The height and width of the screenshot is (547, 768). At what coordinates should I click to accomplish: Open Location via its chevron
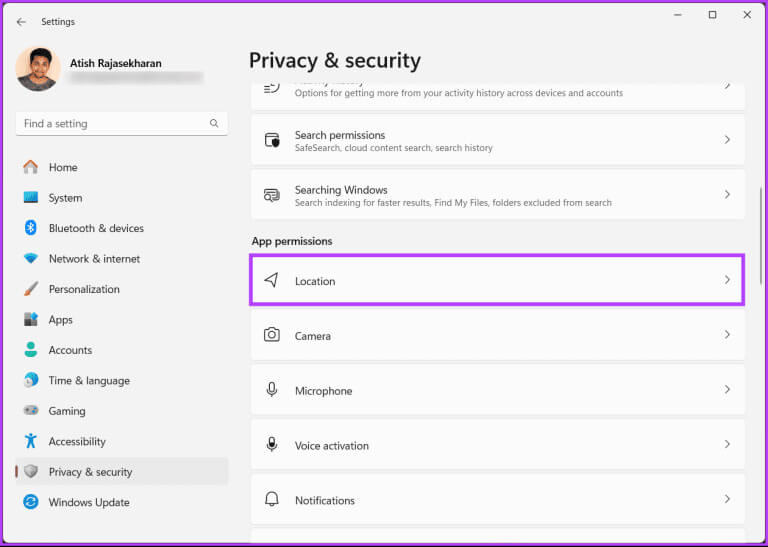pyautogui.click(x=727, y=280)
